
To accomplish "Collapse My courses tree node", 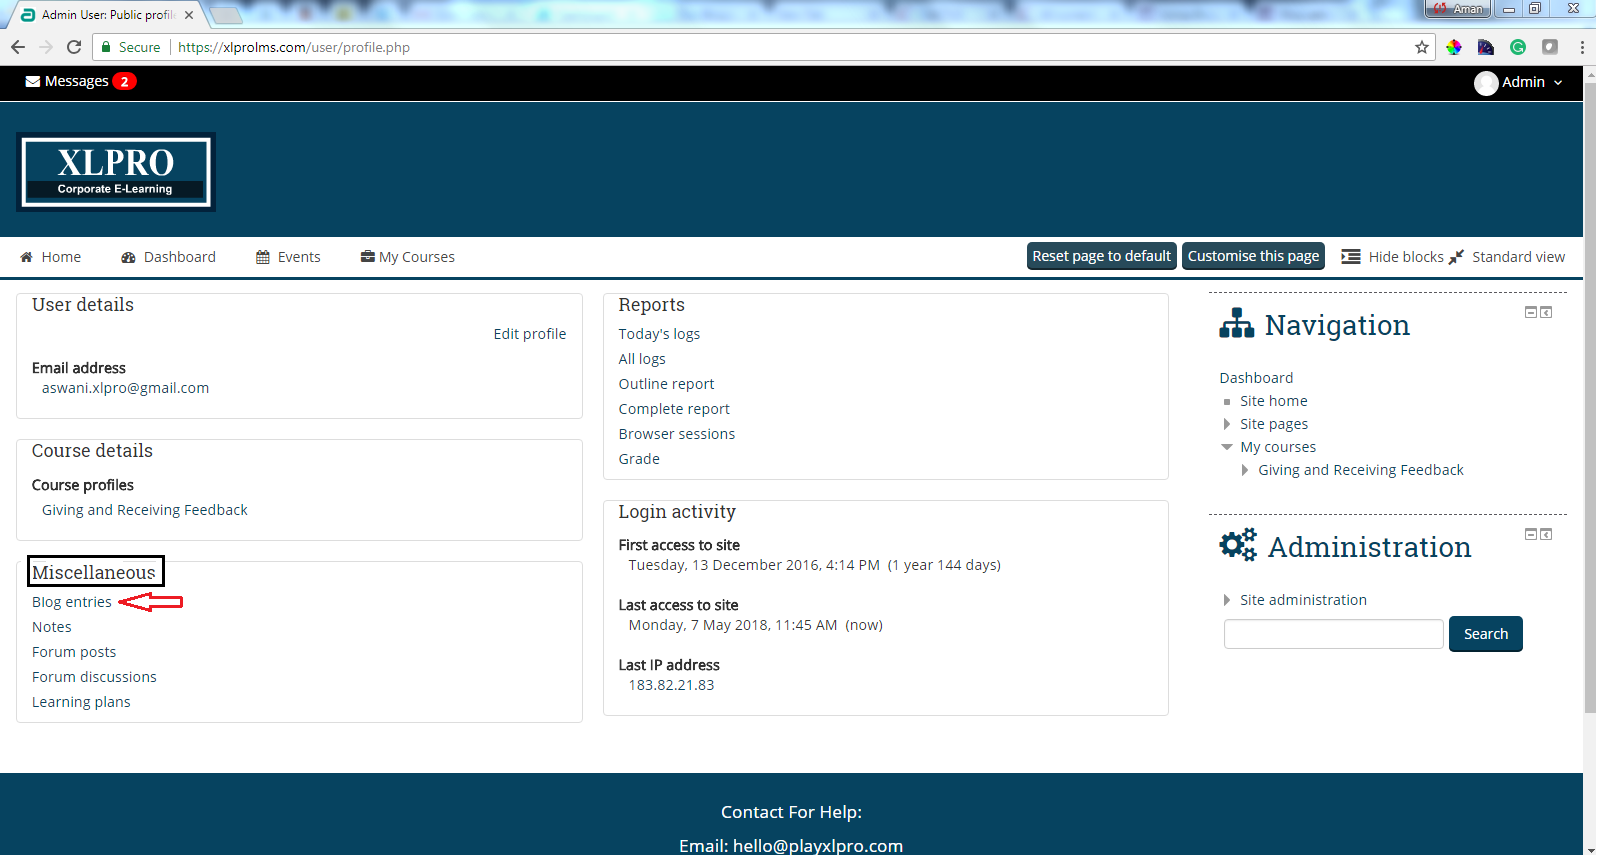I will pyautogui.click(x=1227, y=447).
